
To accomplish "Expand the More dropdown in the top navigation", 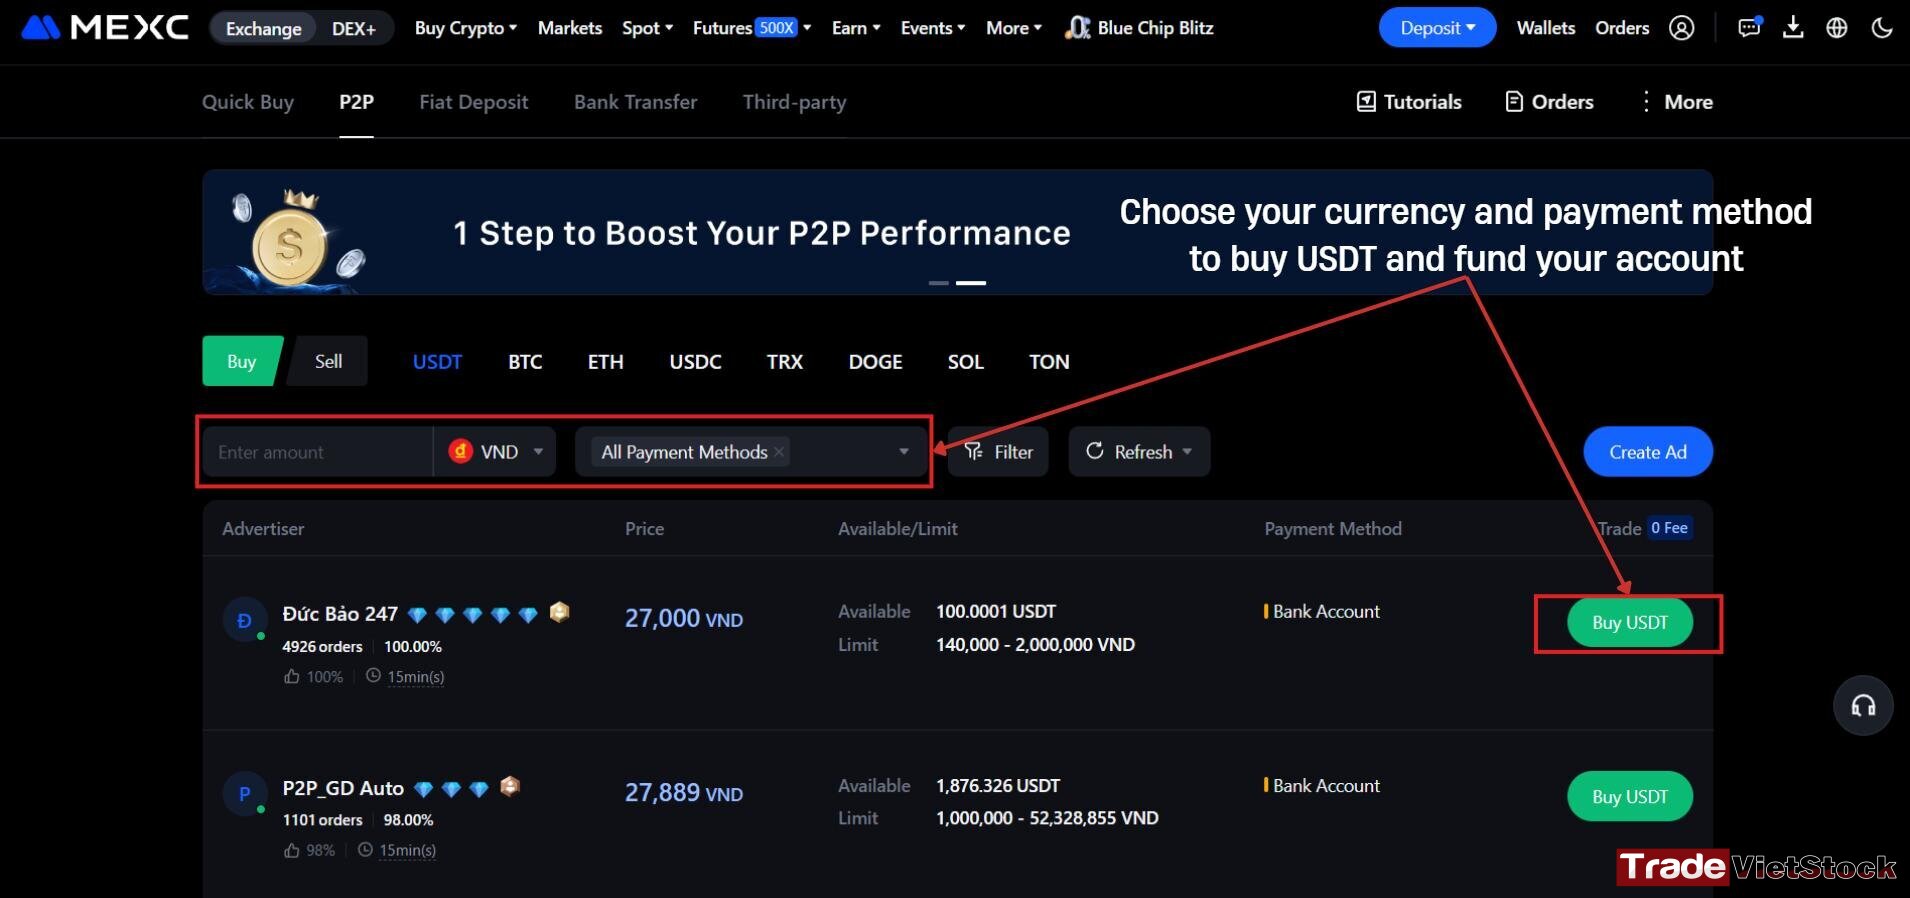I will pos(1014,28).
